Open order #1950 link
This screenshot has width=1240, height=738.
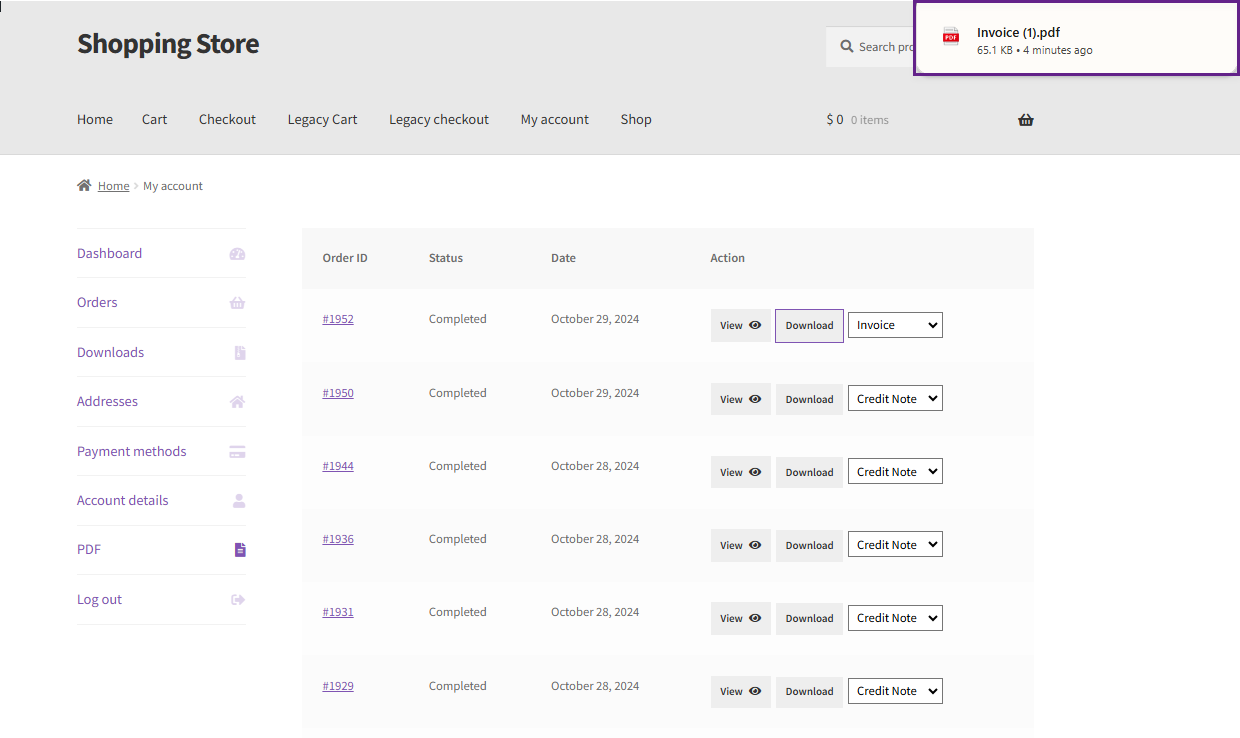[x=338, y=393]
